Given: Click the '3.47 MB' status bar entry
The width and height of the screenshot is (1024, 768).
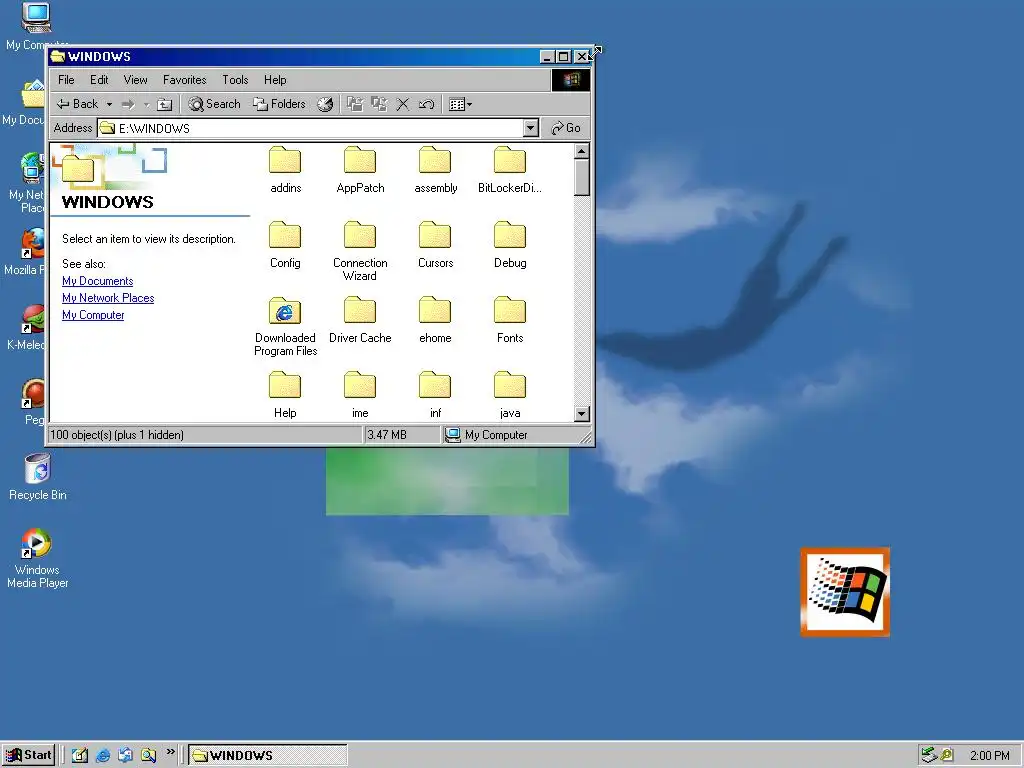Looking at the screenshot, I should click(x=387, y=435).
